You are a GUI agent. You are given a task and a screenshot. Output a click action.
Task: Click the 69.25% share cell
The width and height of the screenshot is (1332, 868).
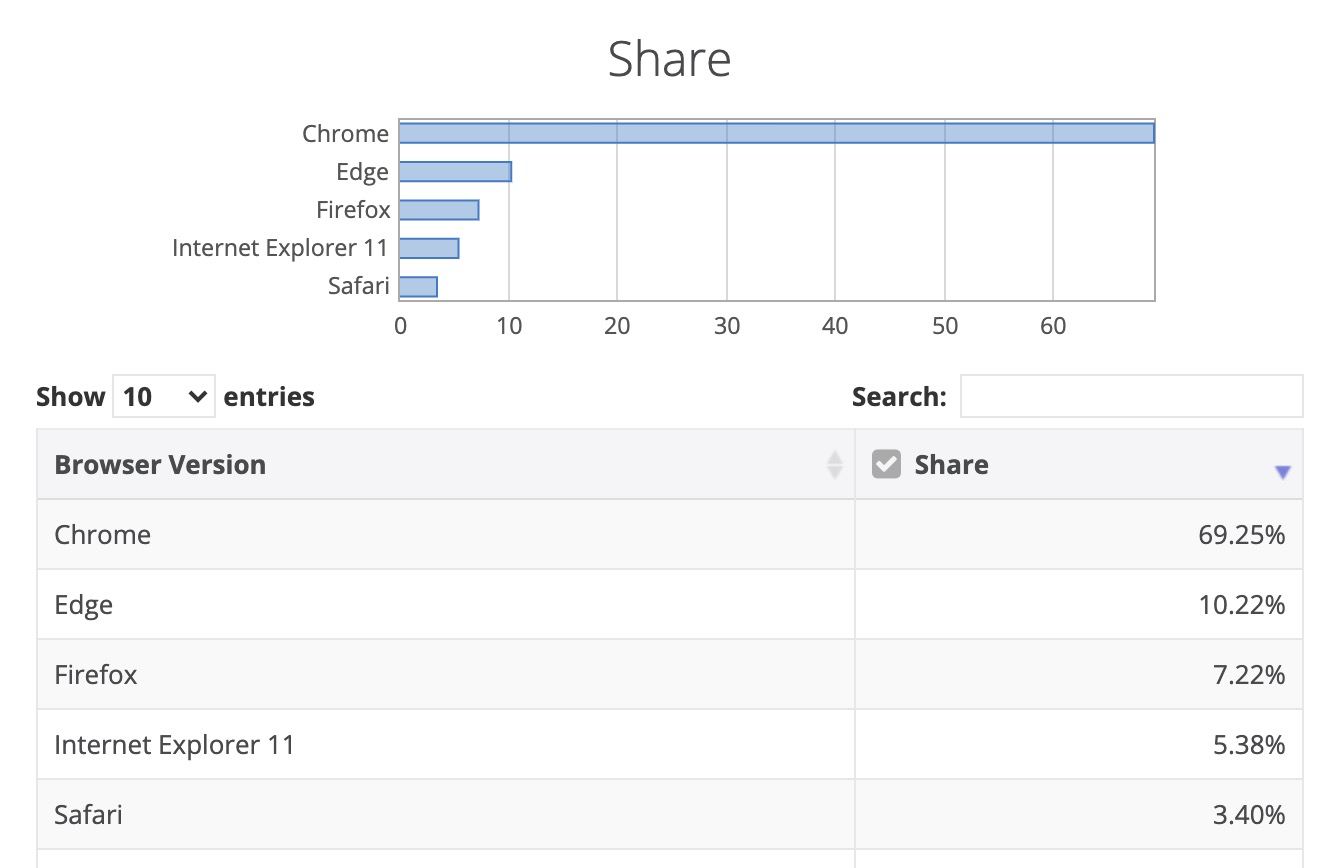coord(1241,535)
